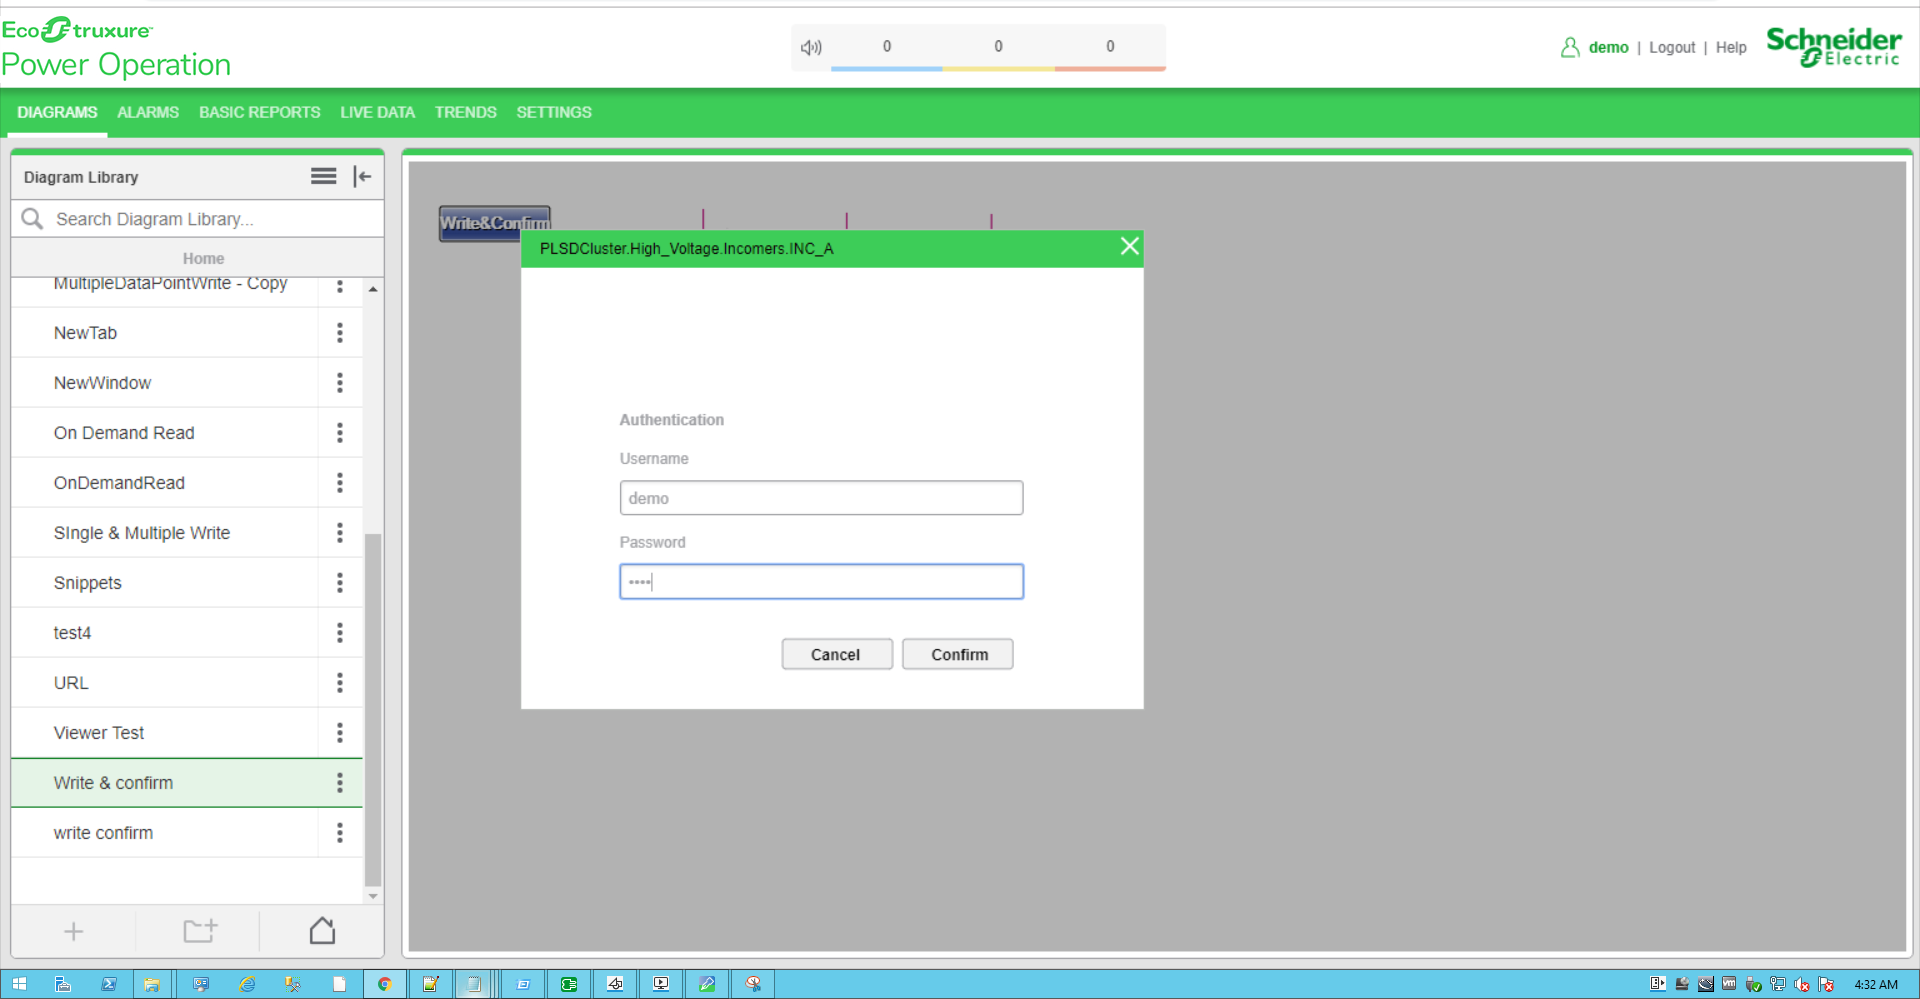Focus the Username input field
Screen dimensions: 1920x999
click(821, 498)
